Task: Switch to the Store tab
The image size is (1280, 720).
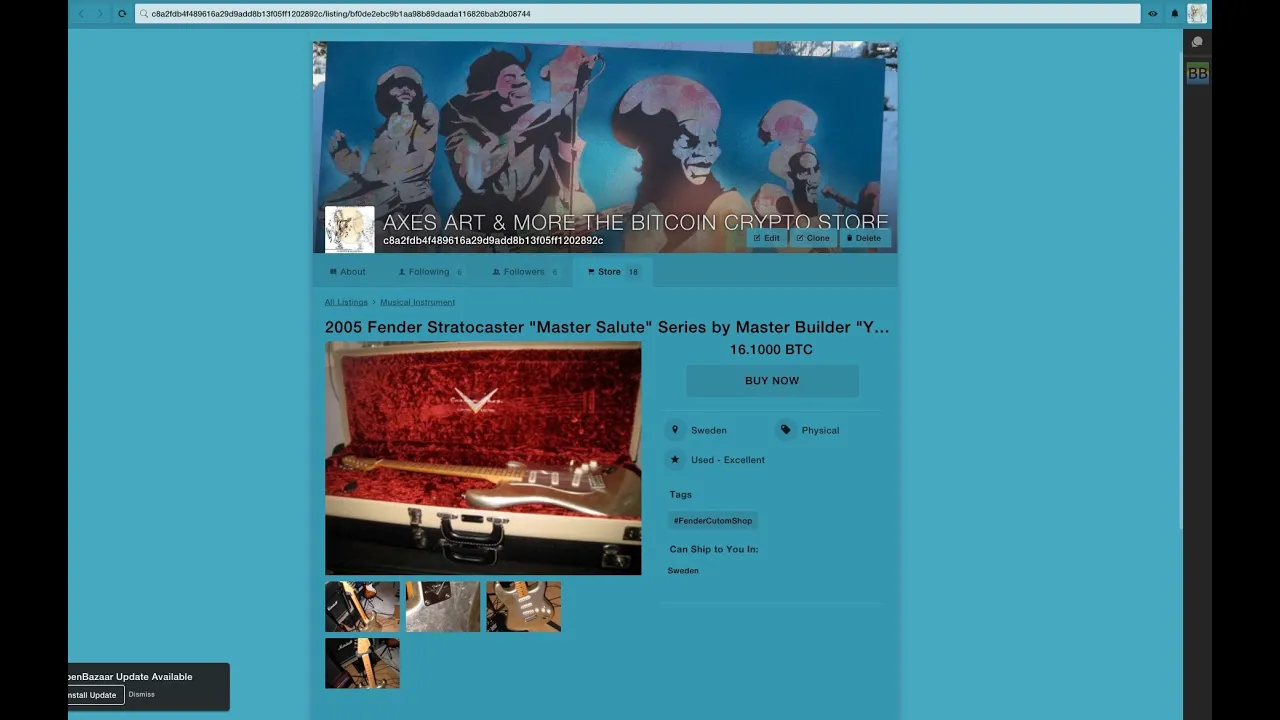Action: click(613, 272)
